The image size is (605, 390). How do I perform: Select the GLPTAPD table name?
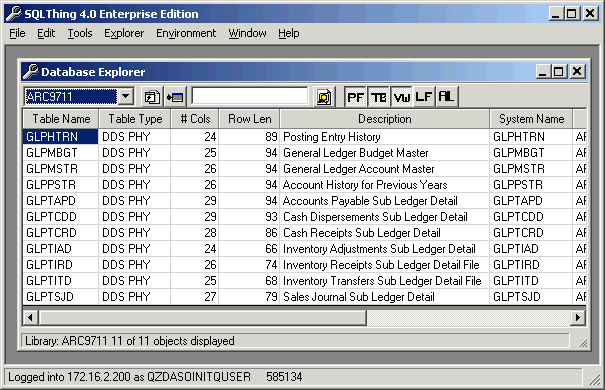click(x=51, y=201)
